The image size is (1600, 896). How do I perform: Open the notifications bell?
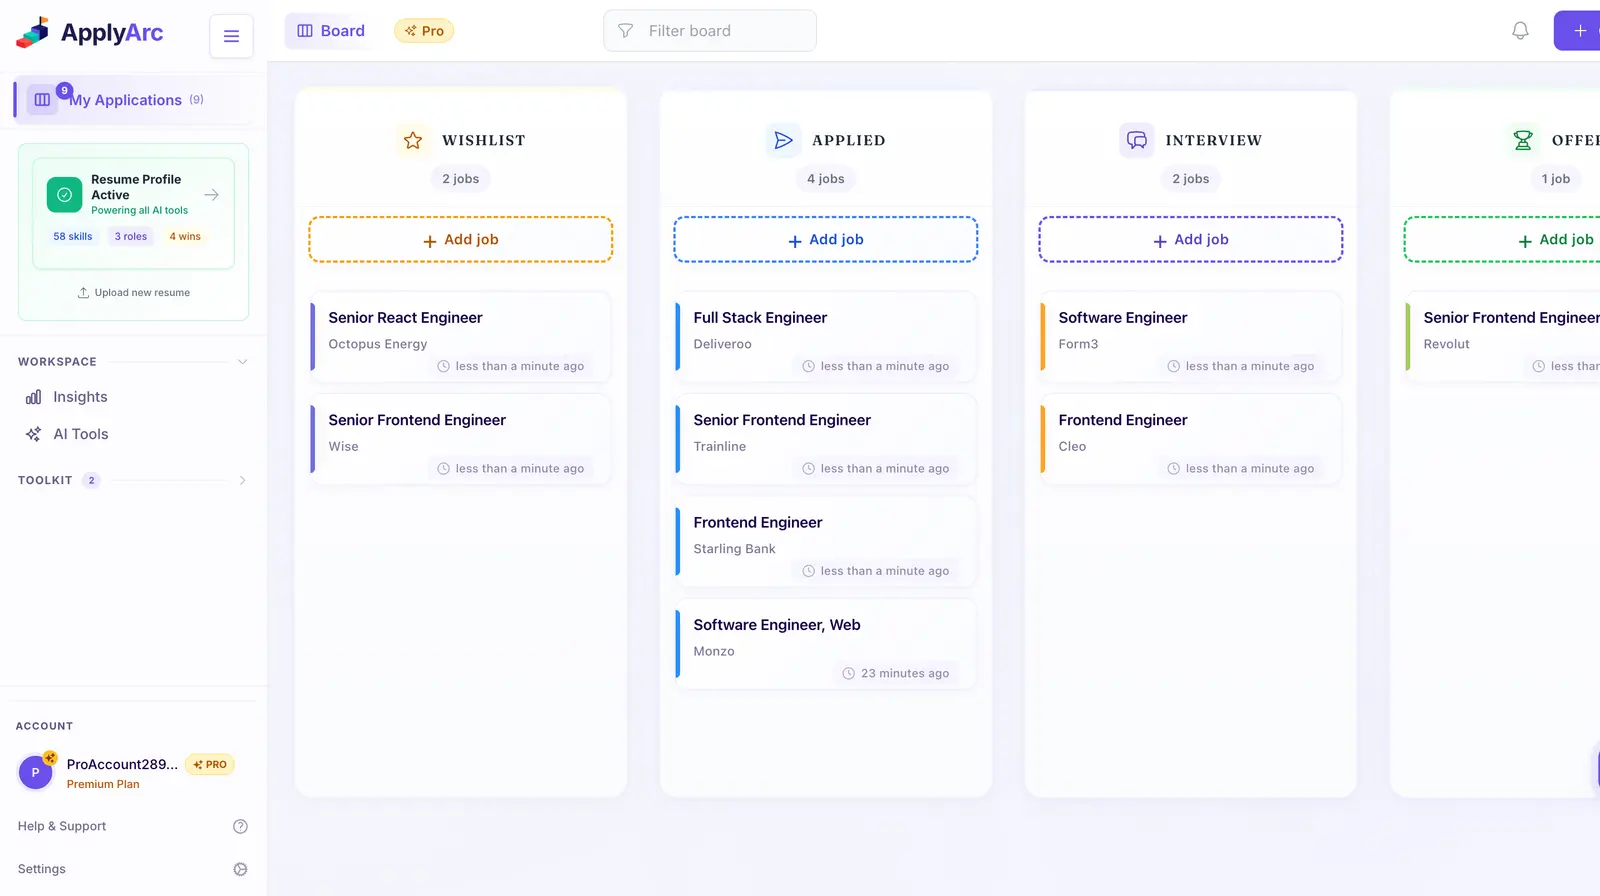pyautogui.click(x=1520, y=31)
